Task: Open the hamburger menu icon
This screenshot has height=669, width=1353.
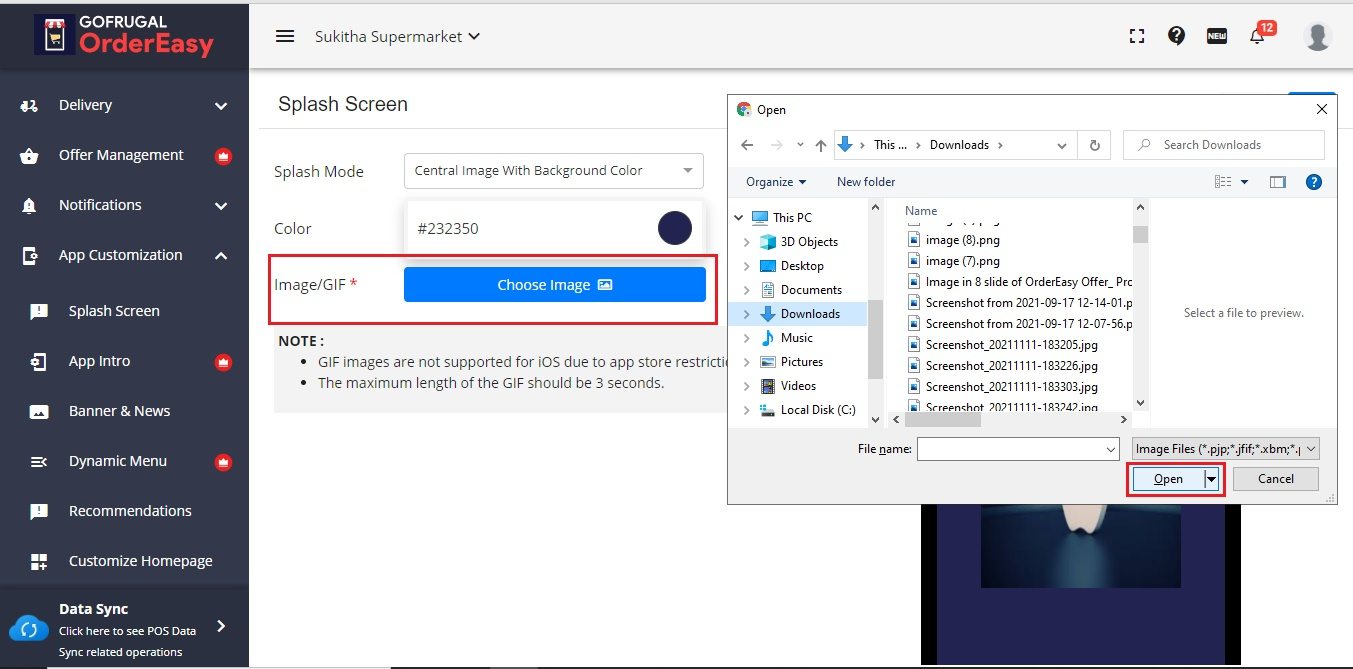Action: (x=285, y=36)
